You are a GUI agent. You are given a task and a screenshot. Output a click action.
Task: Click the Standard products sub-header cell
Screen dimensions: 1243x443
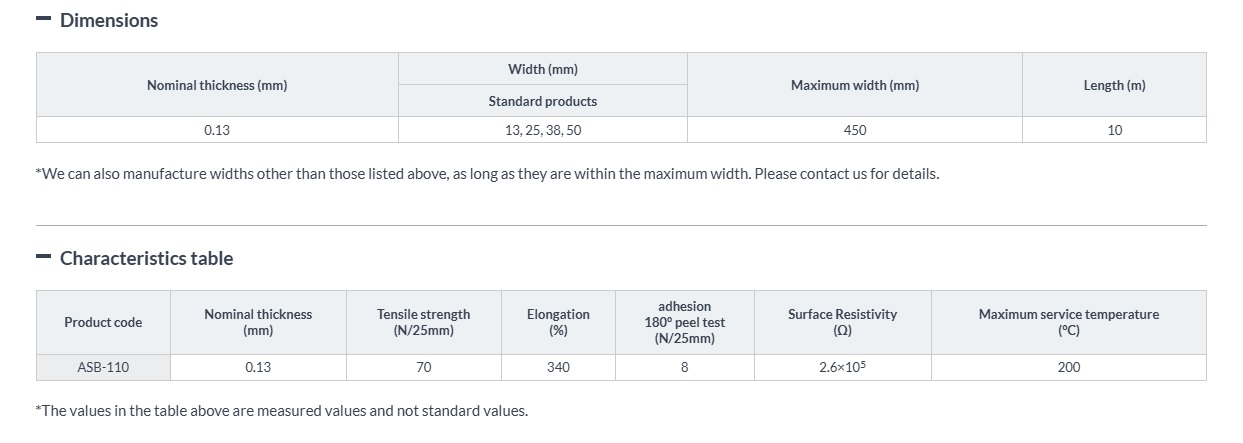click(x=542, y=101)
